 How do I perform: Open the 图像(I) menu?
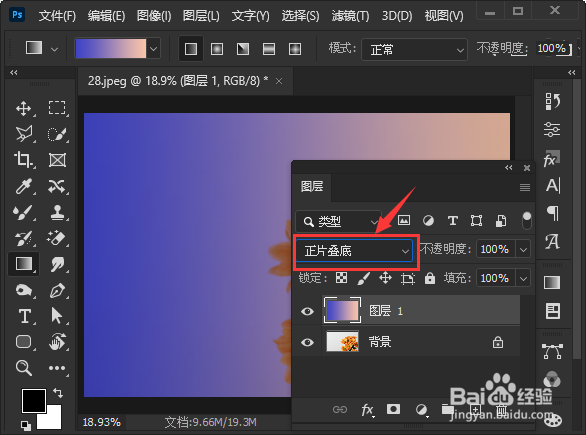tap(154, 16)
